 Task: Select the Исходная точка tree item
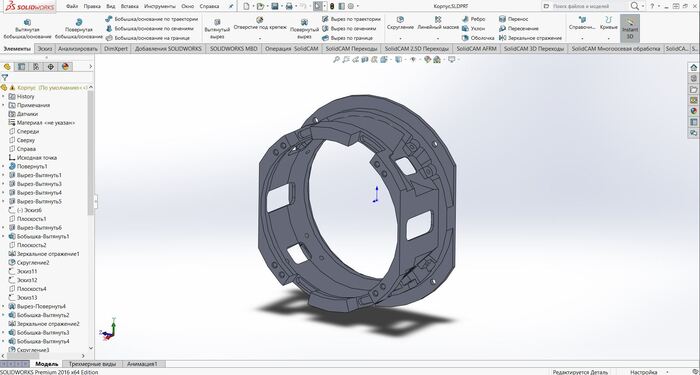point(33,158)
